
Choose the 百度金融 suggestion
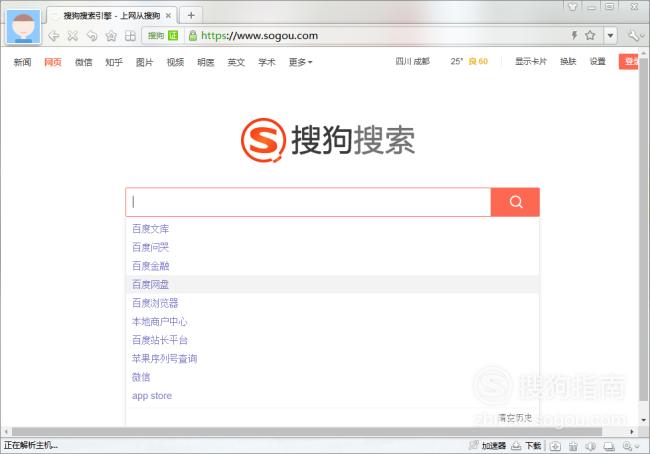click(x=332, y=266)
